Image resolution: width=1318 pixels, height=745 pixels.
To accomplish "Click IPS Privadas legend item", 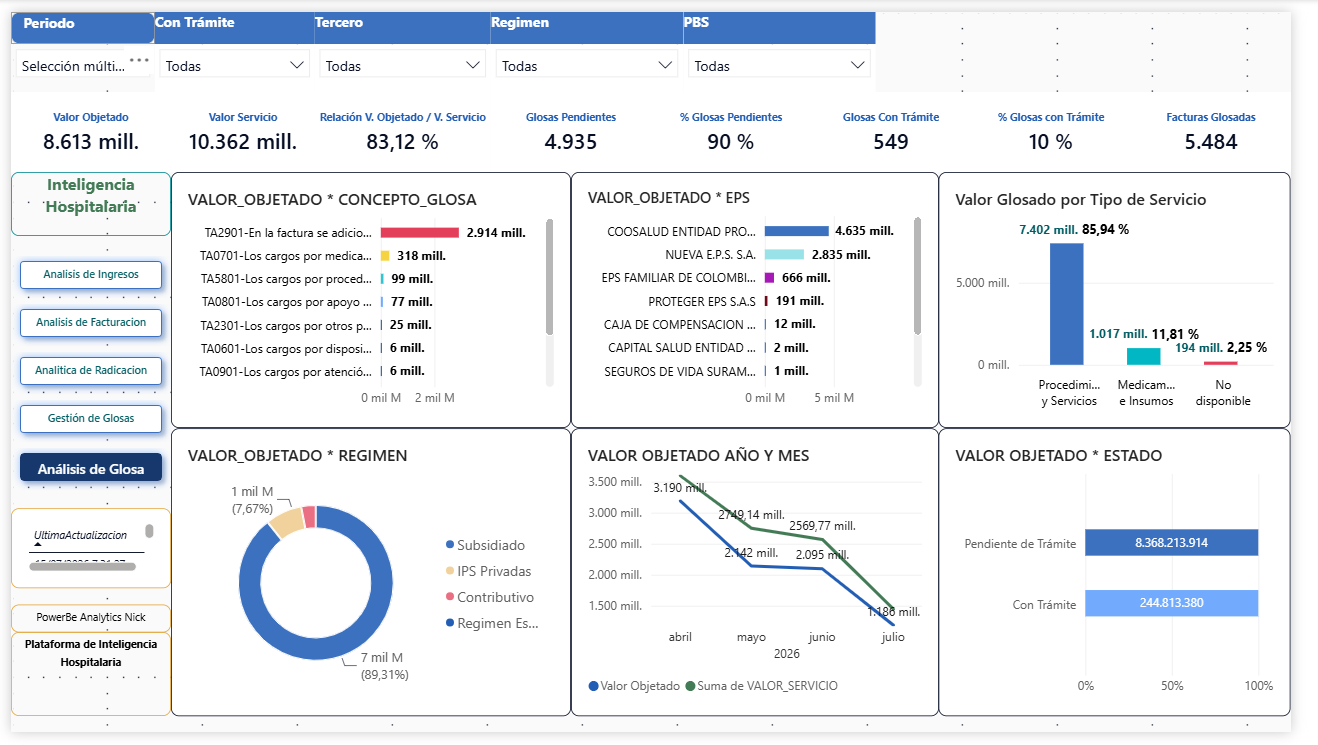I will click(x=488, y=571).
